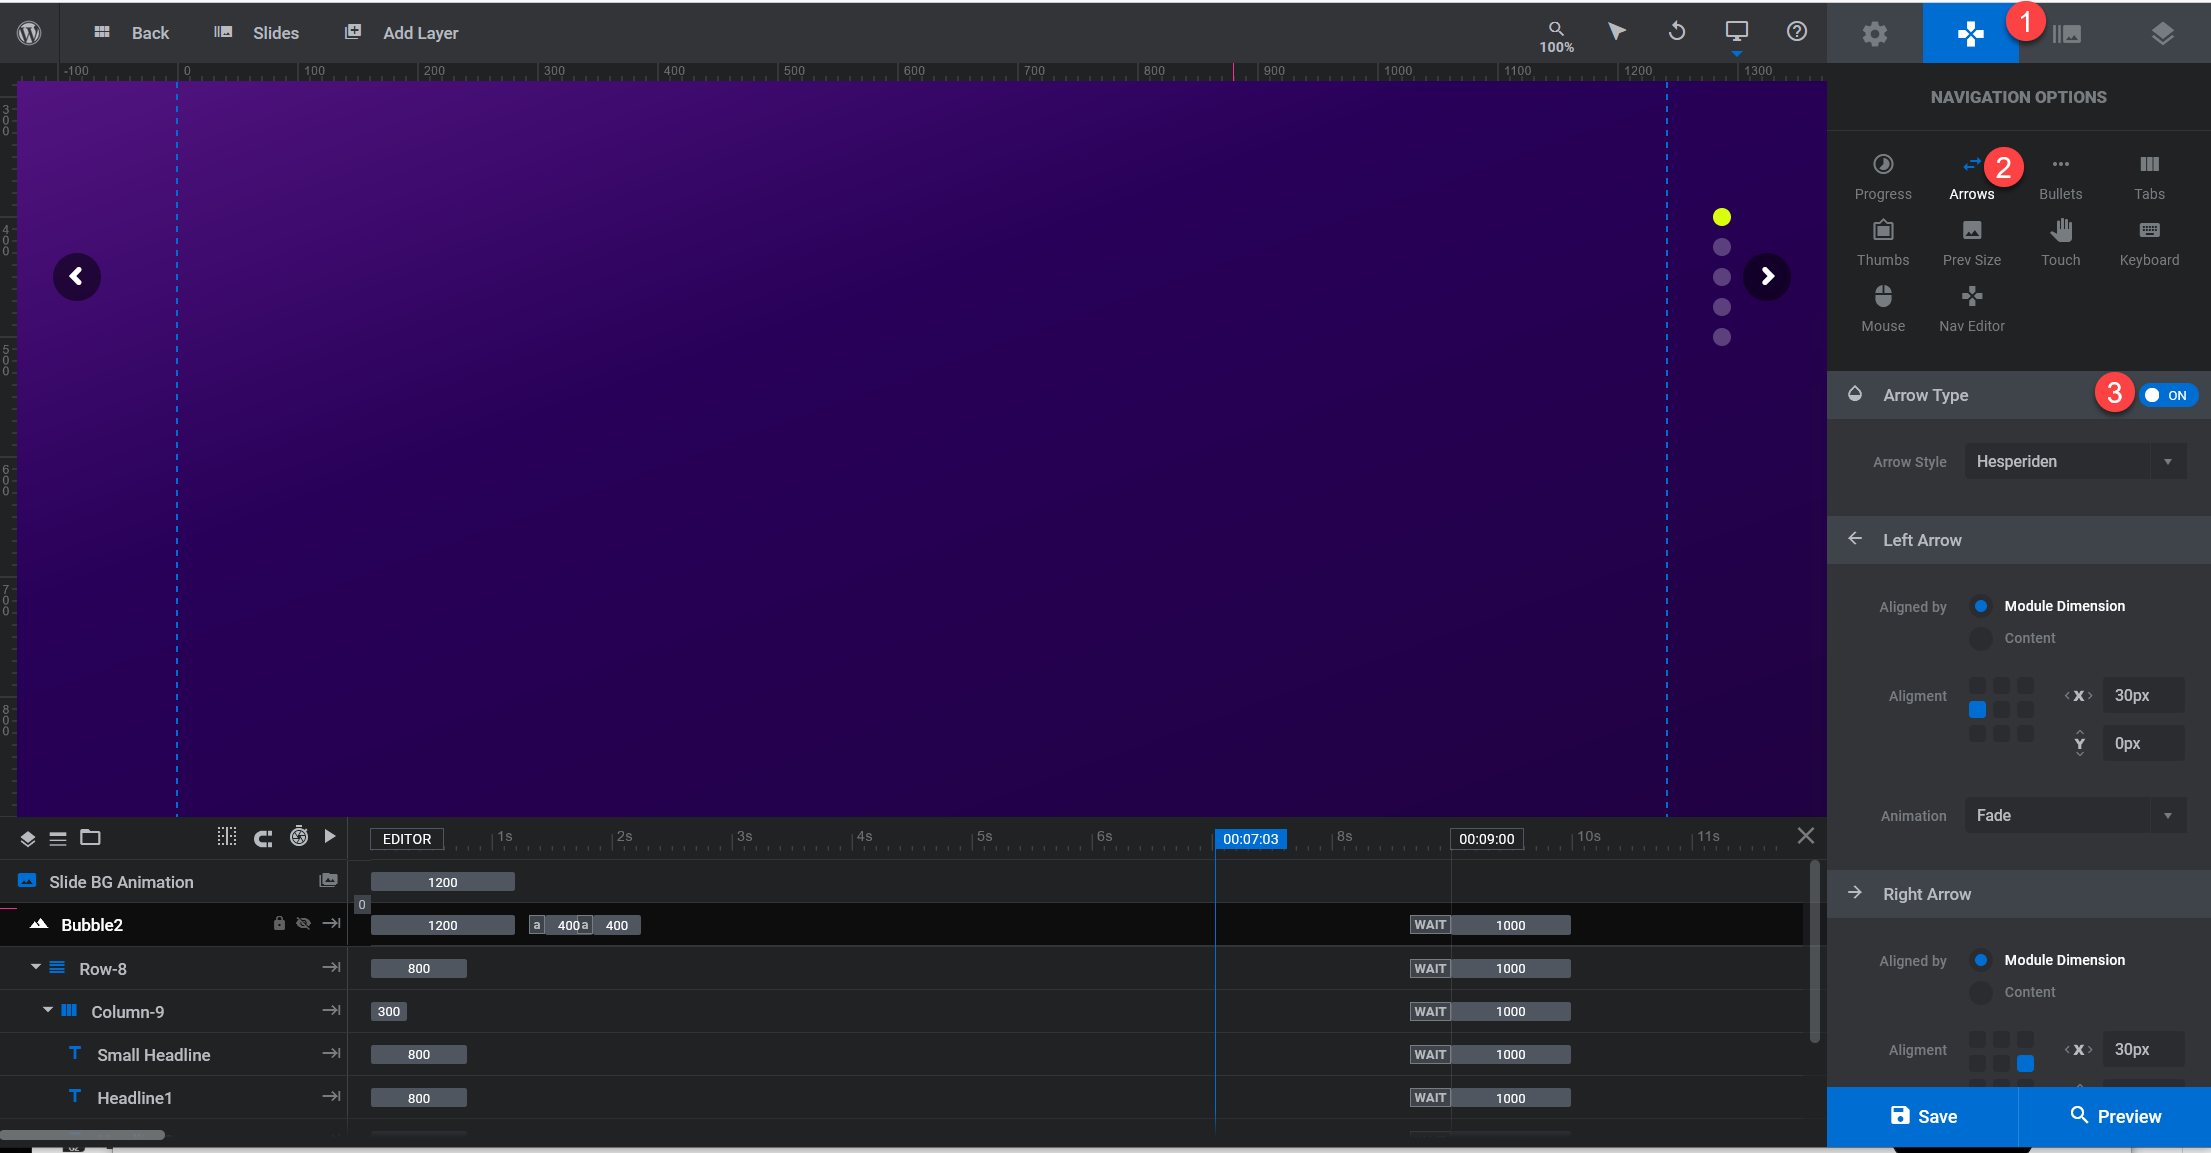
Task: Open the desktop device view icon
Action: click(x=1737, y=32)
